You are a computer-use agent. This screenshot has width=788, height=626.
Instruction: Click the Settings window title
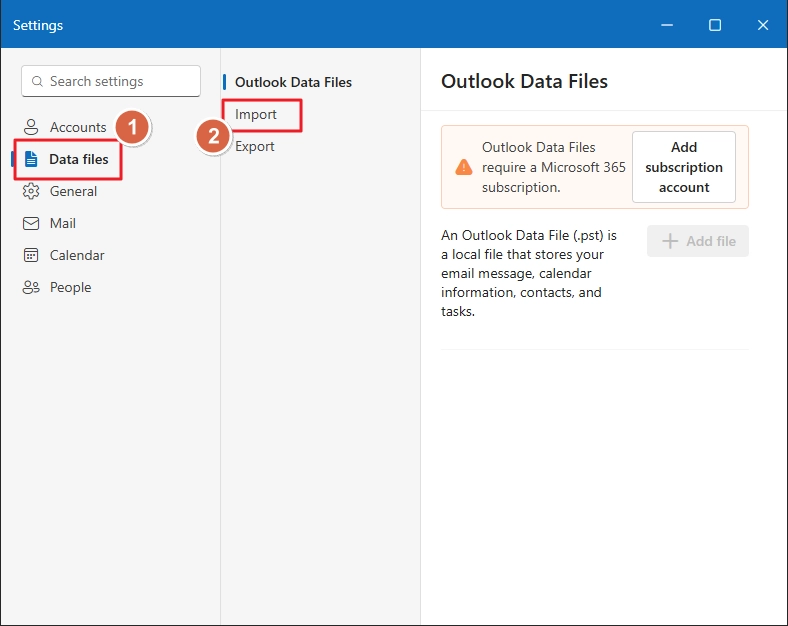[x=38, y=25]
